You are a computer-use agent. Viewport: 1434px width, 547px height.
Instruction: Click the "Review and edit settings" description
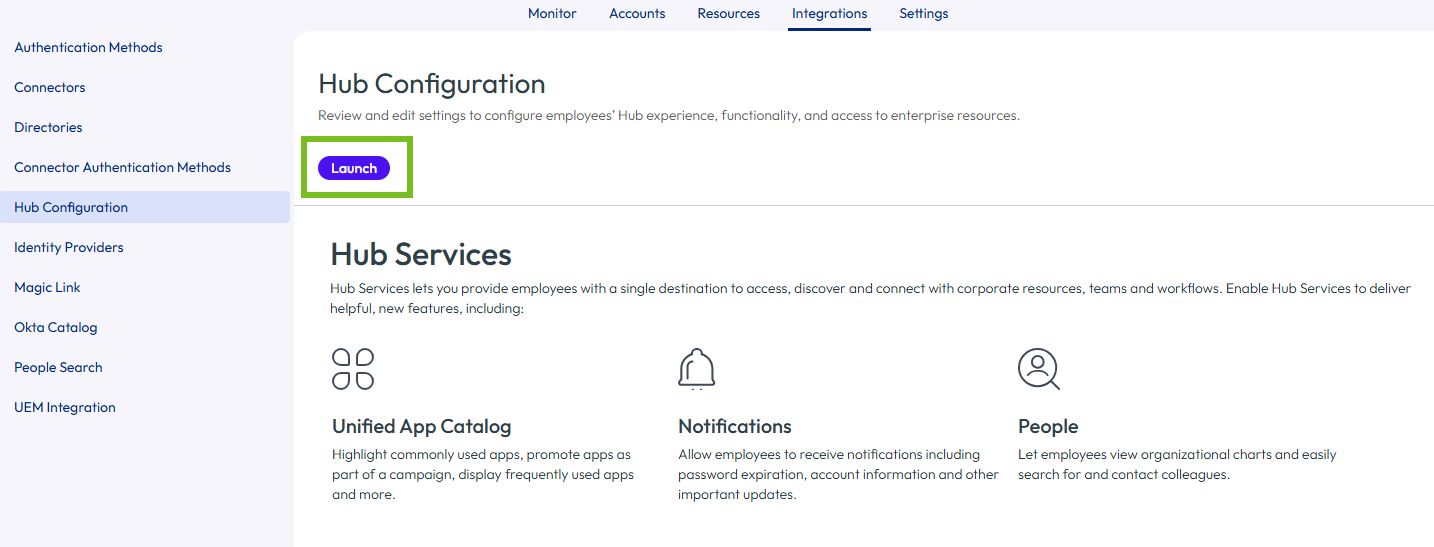669,115
